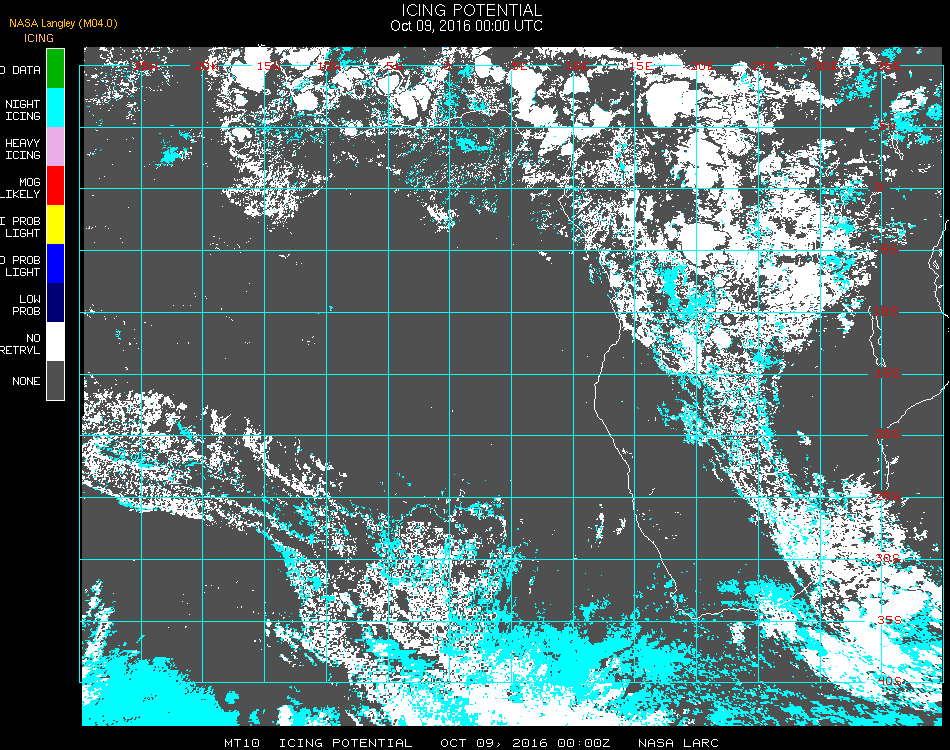Select the cyan NIGHT ICING legend swatch

point(55,107)
